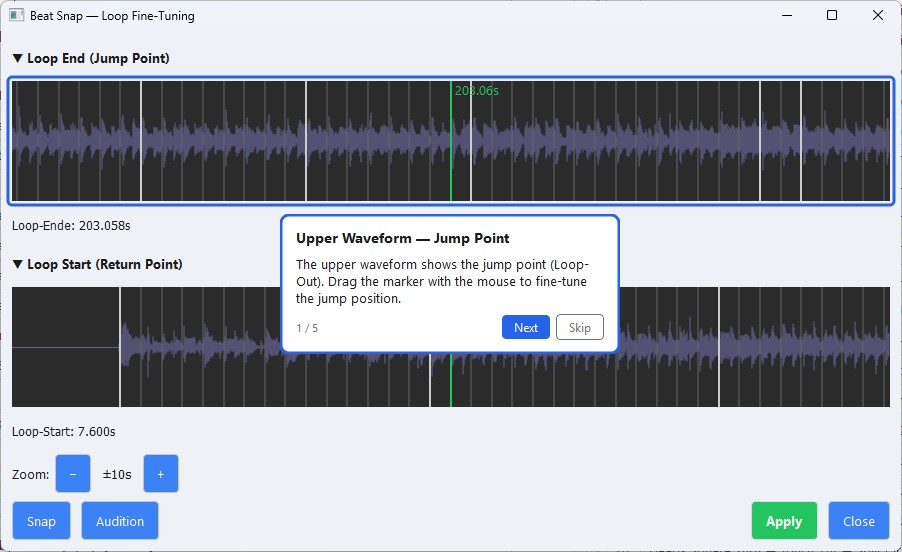Click the silent region before lower waveform audio

(65, 347)
